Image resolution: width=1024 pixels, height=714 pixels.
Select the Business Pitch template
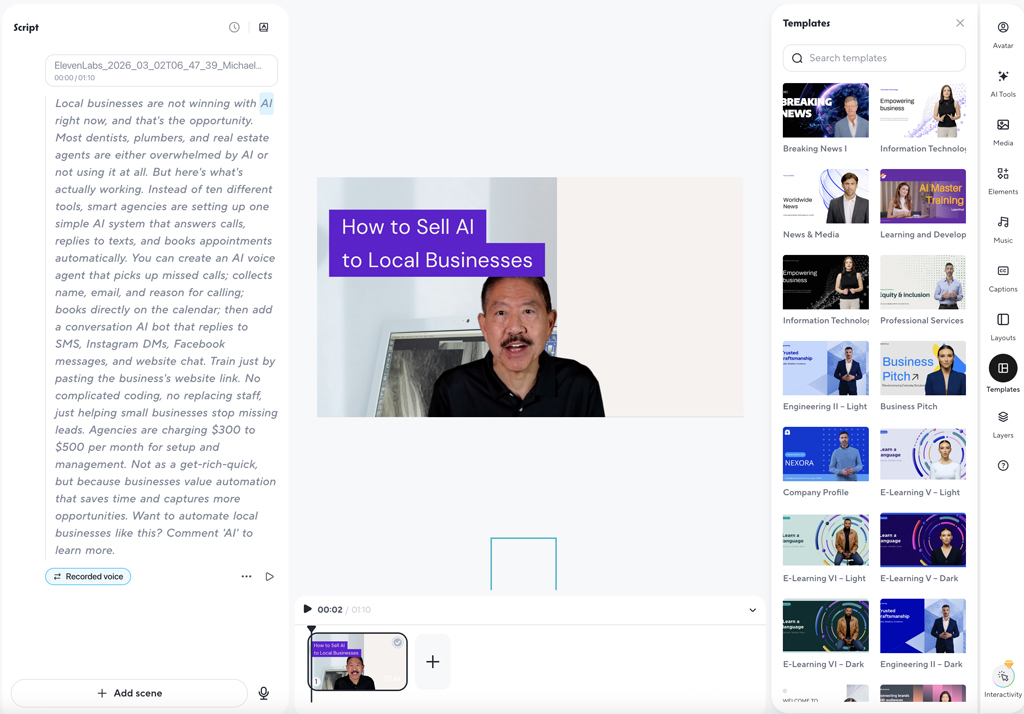pyautogui.click(x=922, y=369)
